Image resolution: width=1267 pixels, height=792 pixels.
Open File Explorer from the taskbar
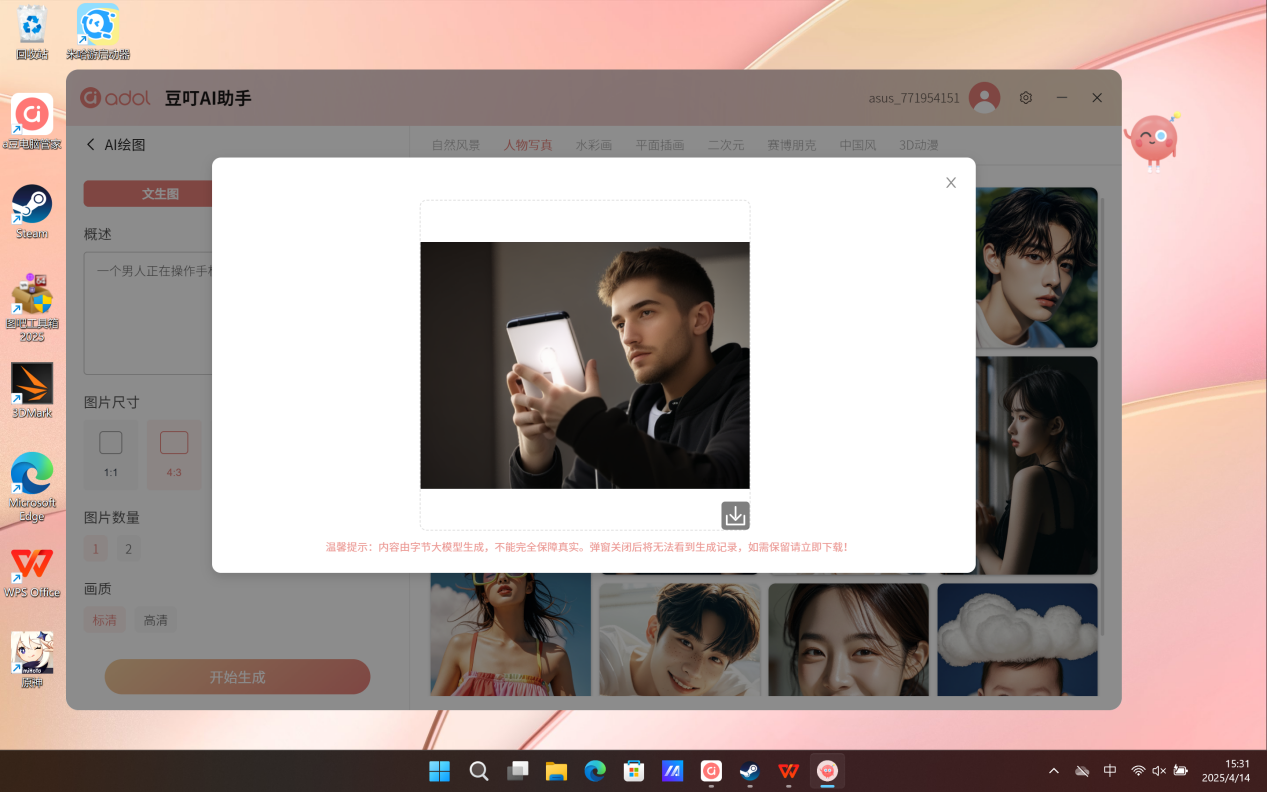pyautogui.click(x=556, y=771)
